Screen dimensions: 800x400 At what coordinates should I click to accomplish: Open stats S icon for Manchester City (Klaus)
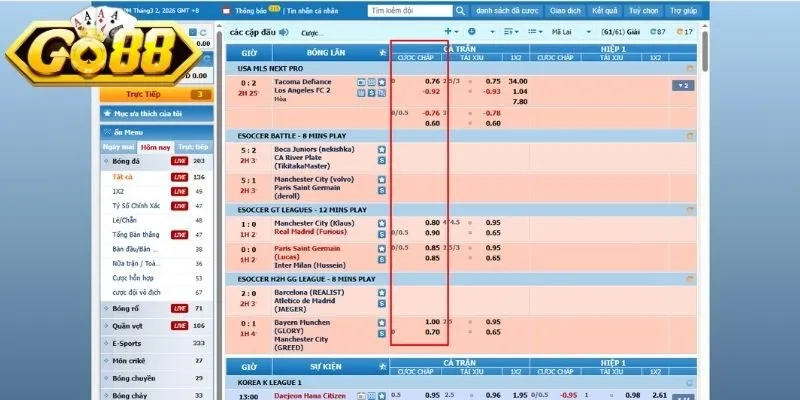[382, 234]
